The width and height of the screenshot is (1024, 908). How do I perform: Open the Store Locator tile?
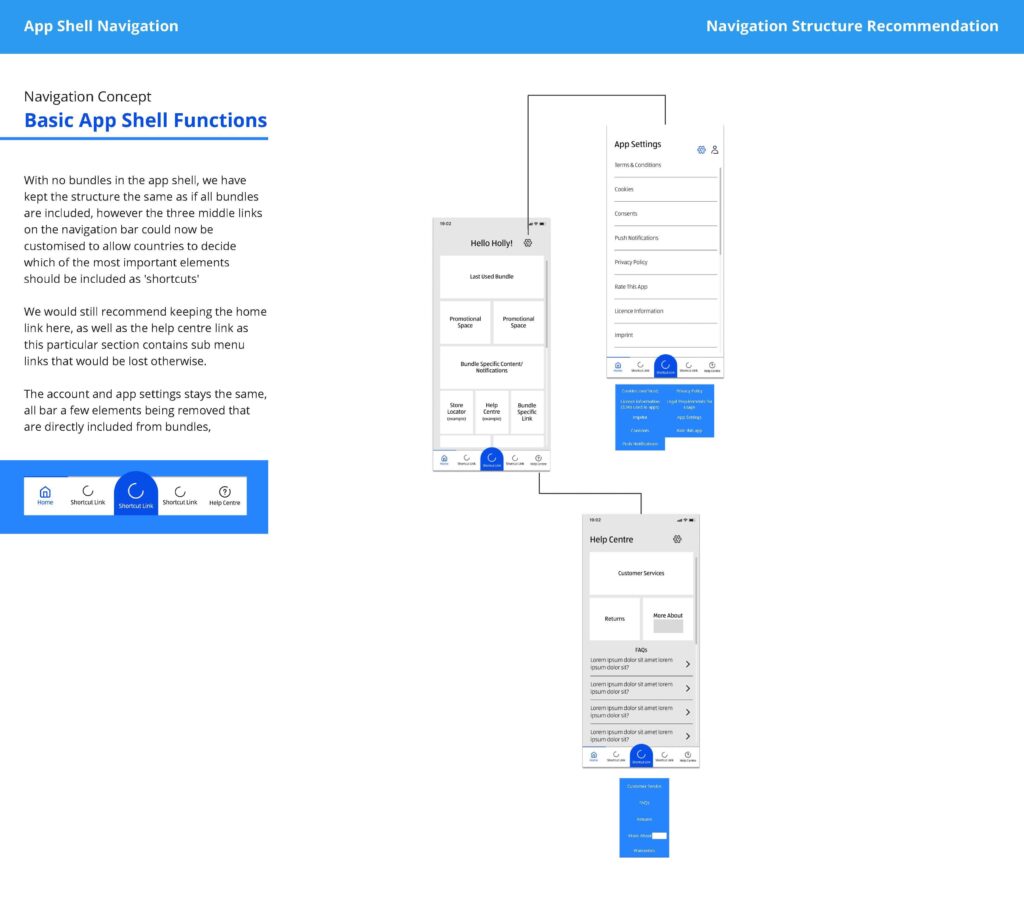456,411
